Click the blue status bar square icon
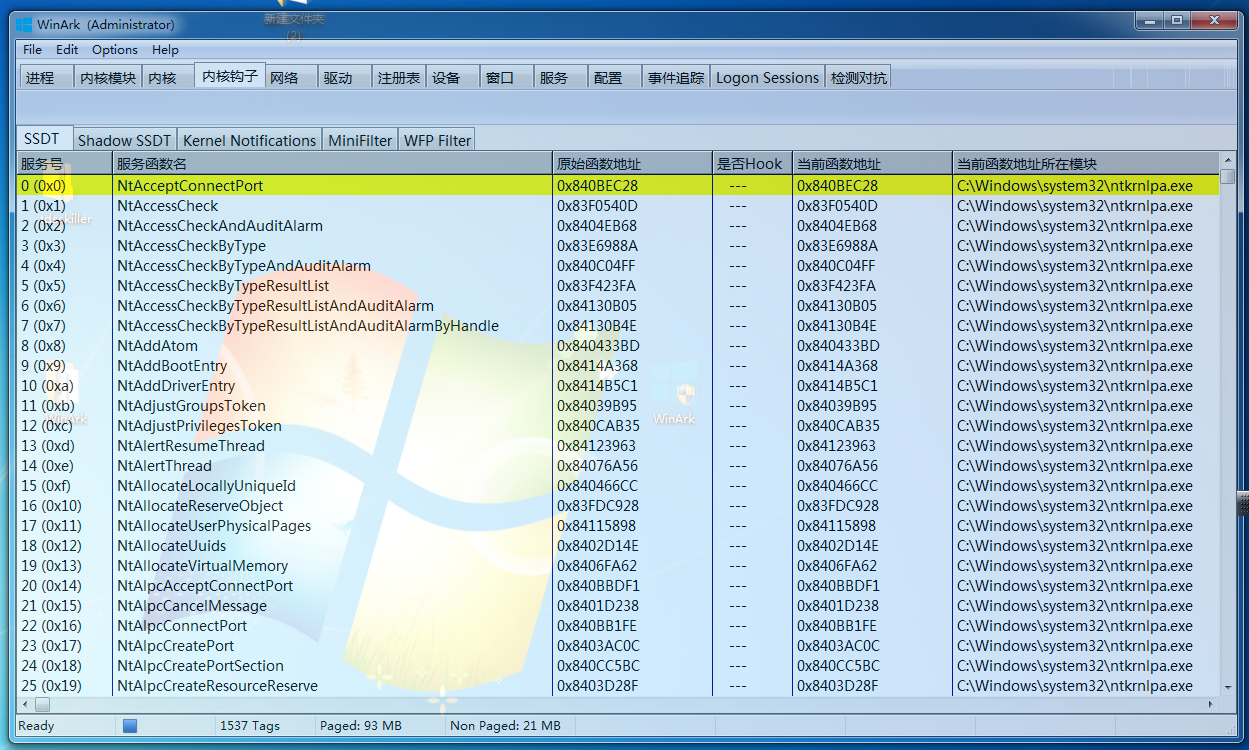 click(x=130, y=726)
